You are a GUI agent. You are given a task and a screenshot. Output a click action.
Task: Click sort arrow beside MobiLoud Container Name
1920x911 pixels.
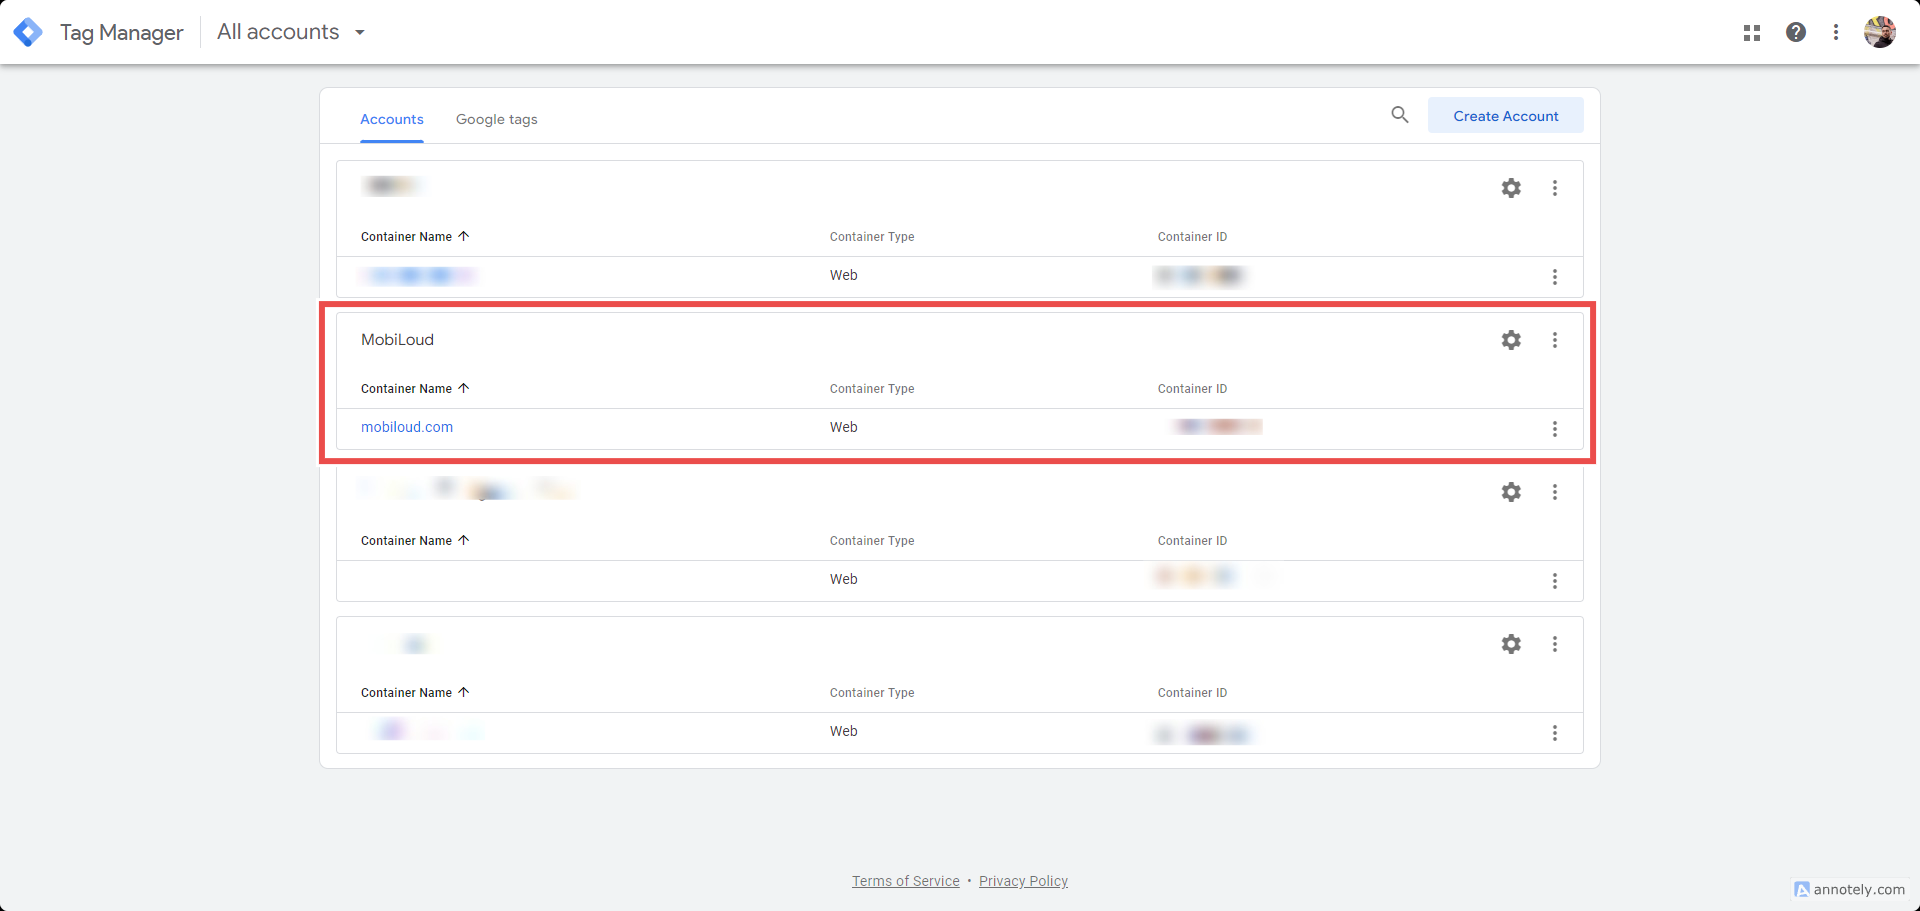[464, 388]
